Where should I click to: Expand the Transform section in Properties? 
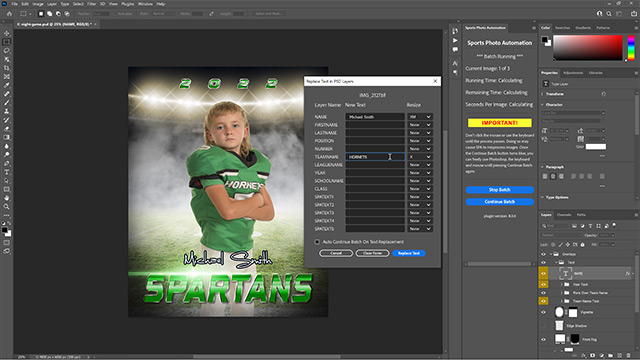[543, 94]
